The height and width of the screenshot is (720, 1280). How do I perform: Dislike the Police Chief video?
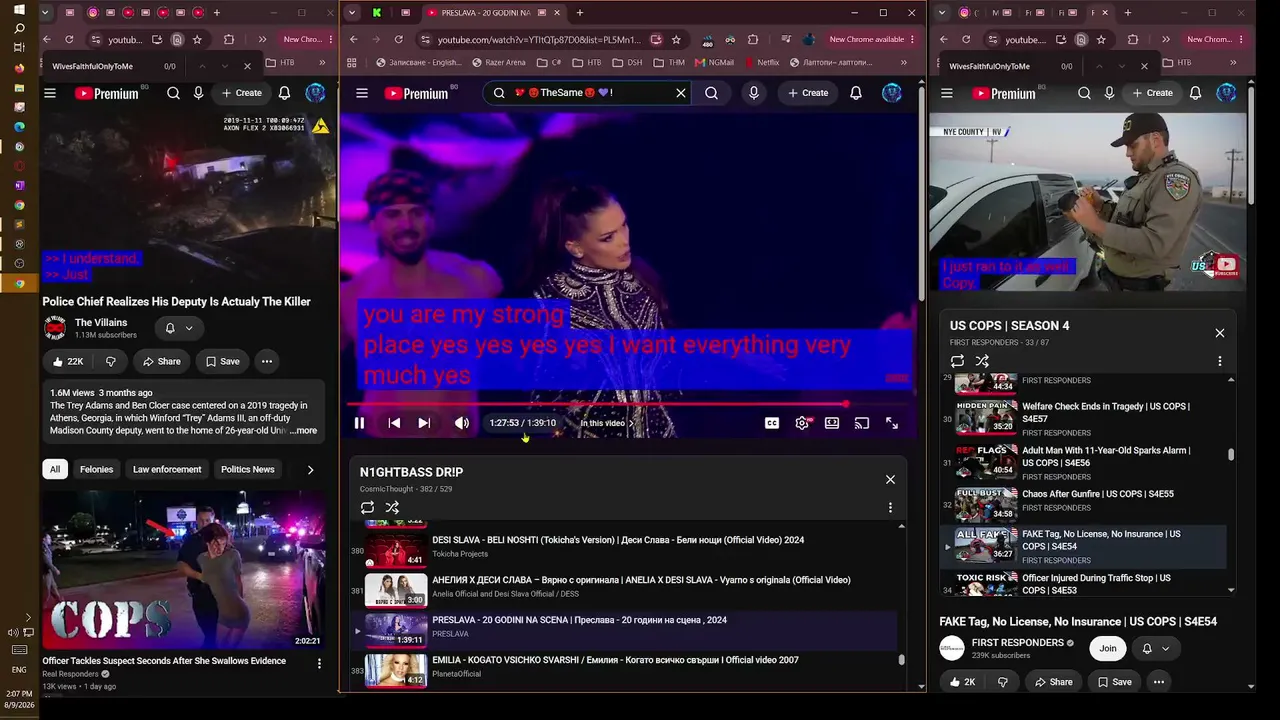(x=111, y=361)
